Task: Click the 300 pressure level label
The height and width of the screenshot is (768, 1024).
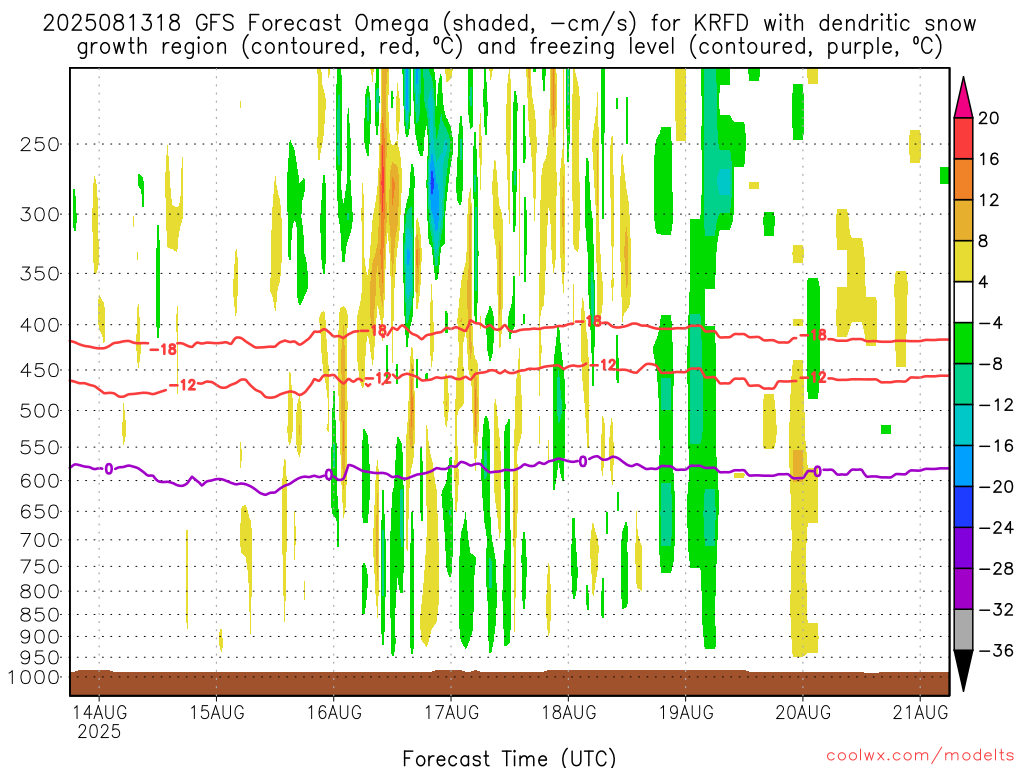Action: (x=40, y=214)
